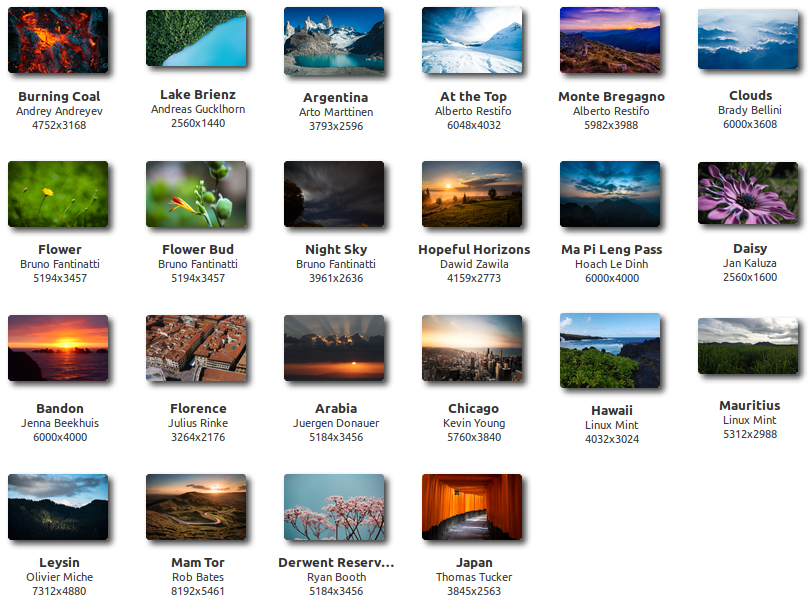Pick the Mam Tor winding road wallpaper
The width and height of the screenshot is (811, 602).
[x=196, y=507]
